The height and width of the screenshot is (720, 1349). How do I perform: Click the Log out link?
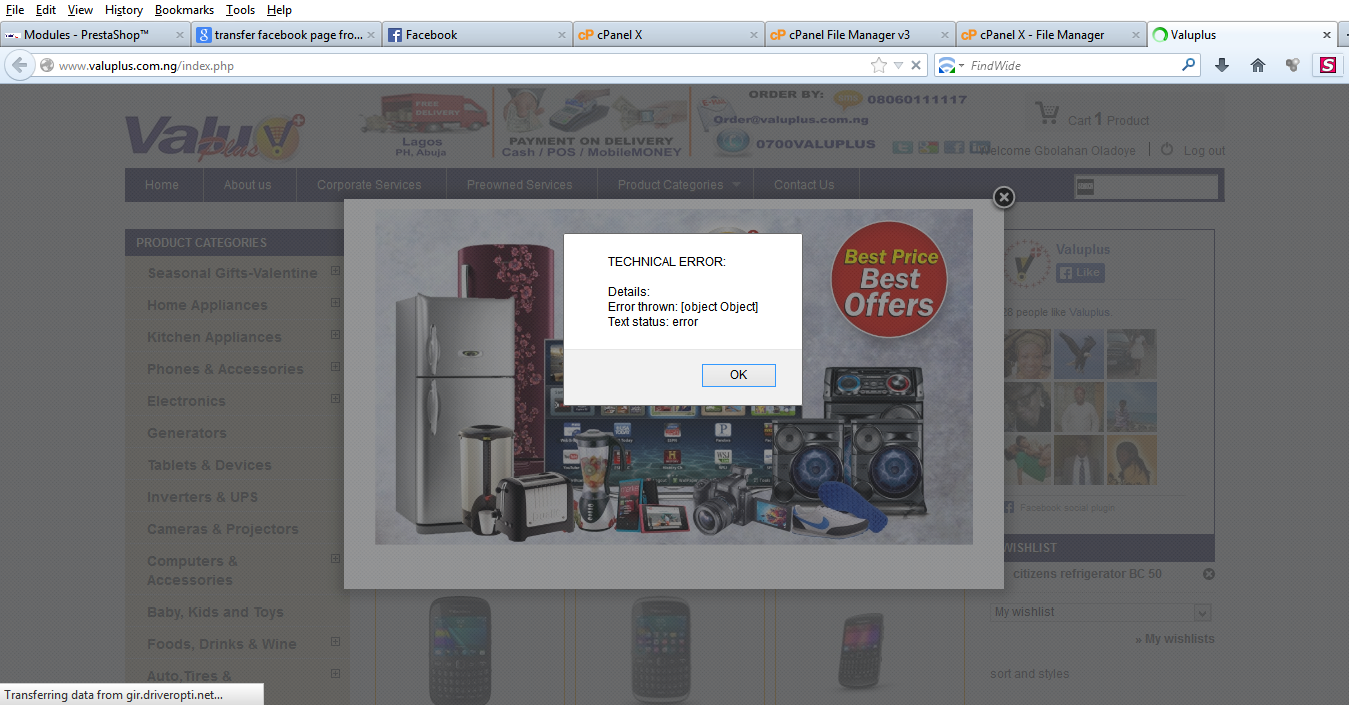(x=1204, y=151)
